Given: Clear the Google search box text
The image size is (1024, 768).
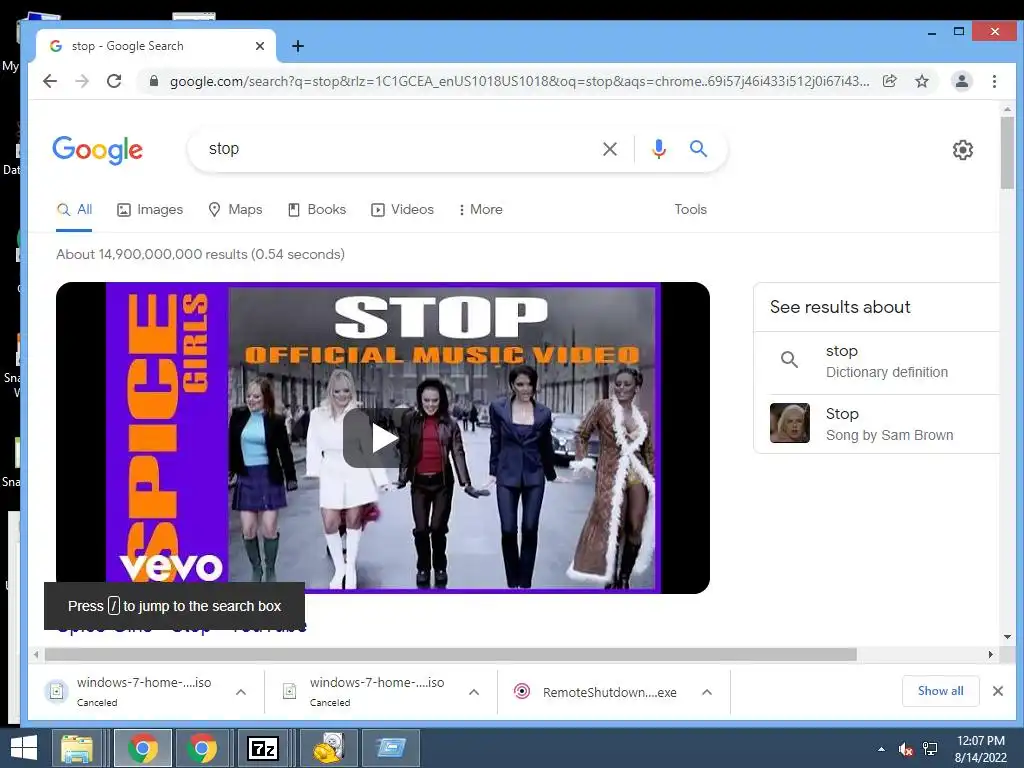Looking at the screenshot, I should (610, 149).
